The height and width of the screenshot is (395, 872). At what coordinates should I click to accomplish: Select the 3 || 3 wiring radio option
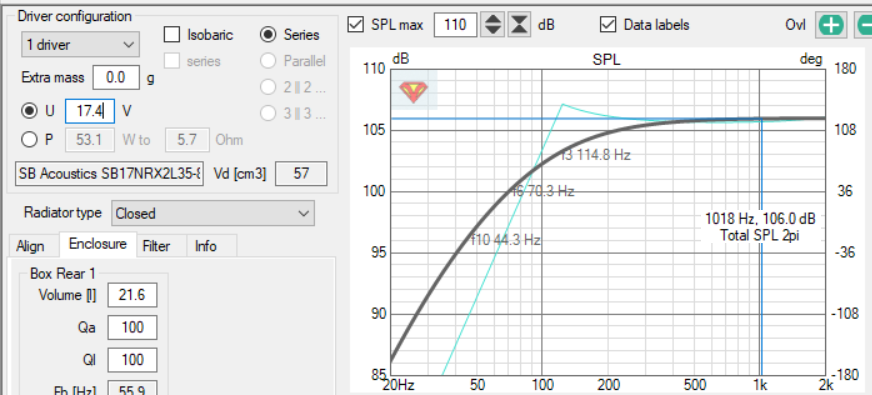268,113
